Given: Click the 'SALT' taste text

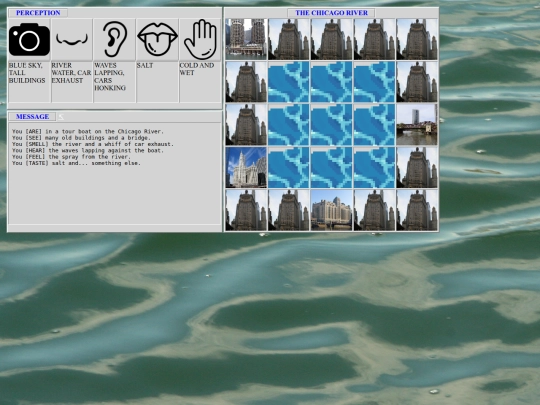Looking at the screenshot, I should click(x=145, y=65).
